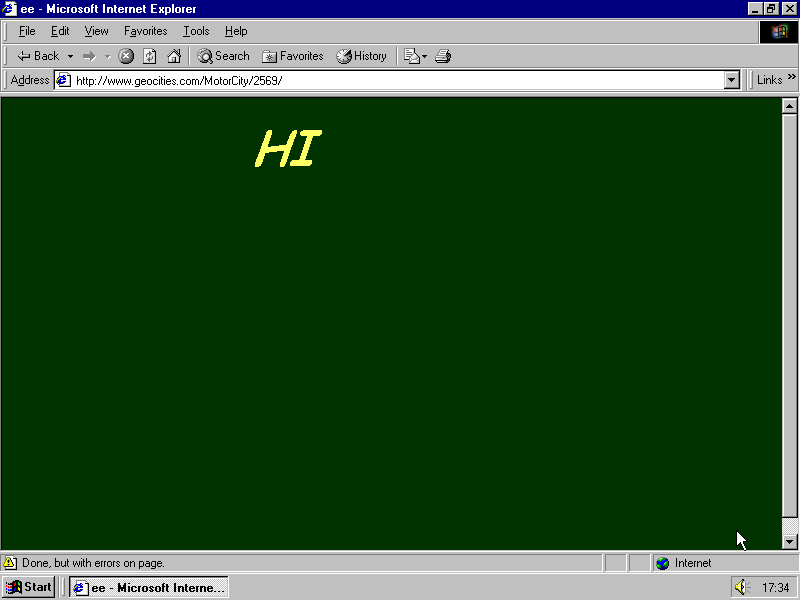Screen dimensions: 800x600
Task: Click the Back navigation button
Action: (38, 56)
